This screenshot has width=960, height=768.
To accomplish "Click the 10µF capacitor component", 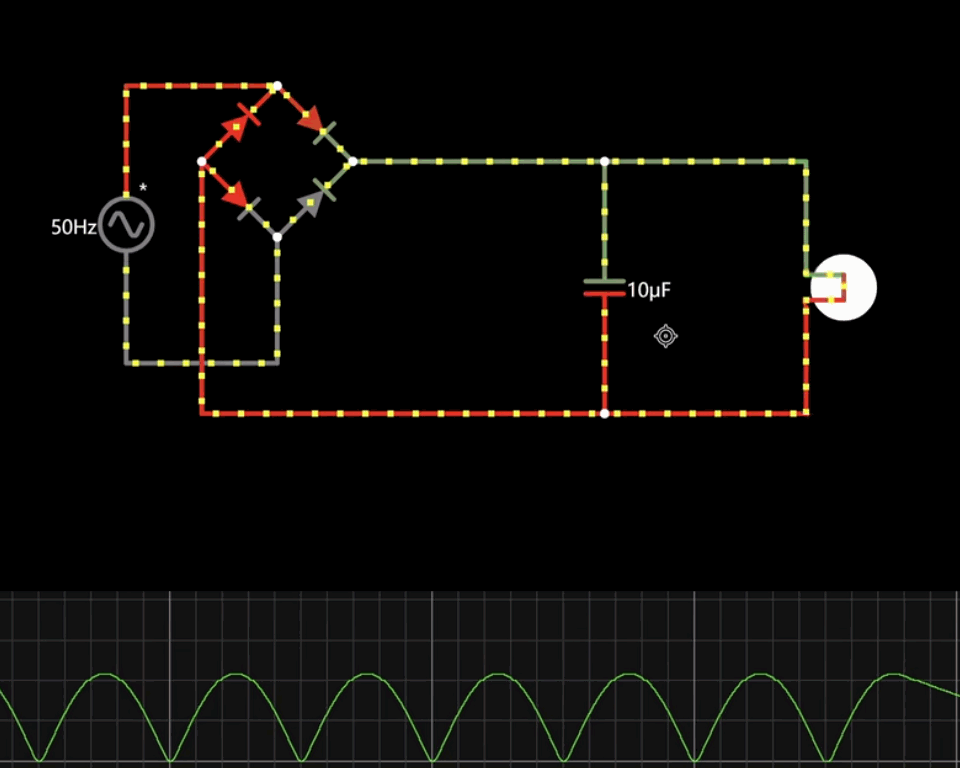I will 604,288.
